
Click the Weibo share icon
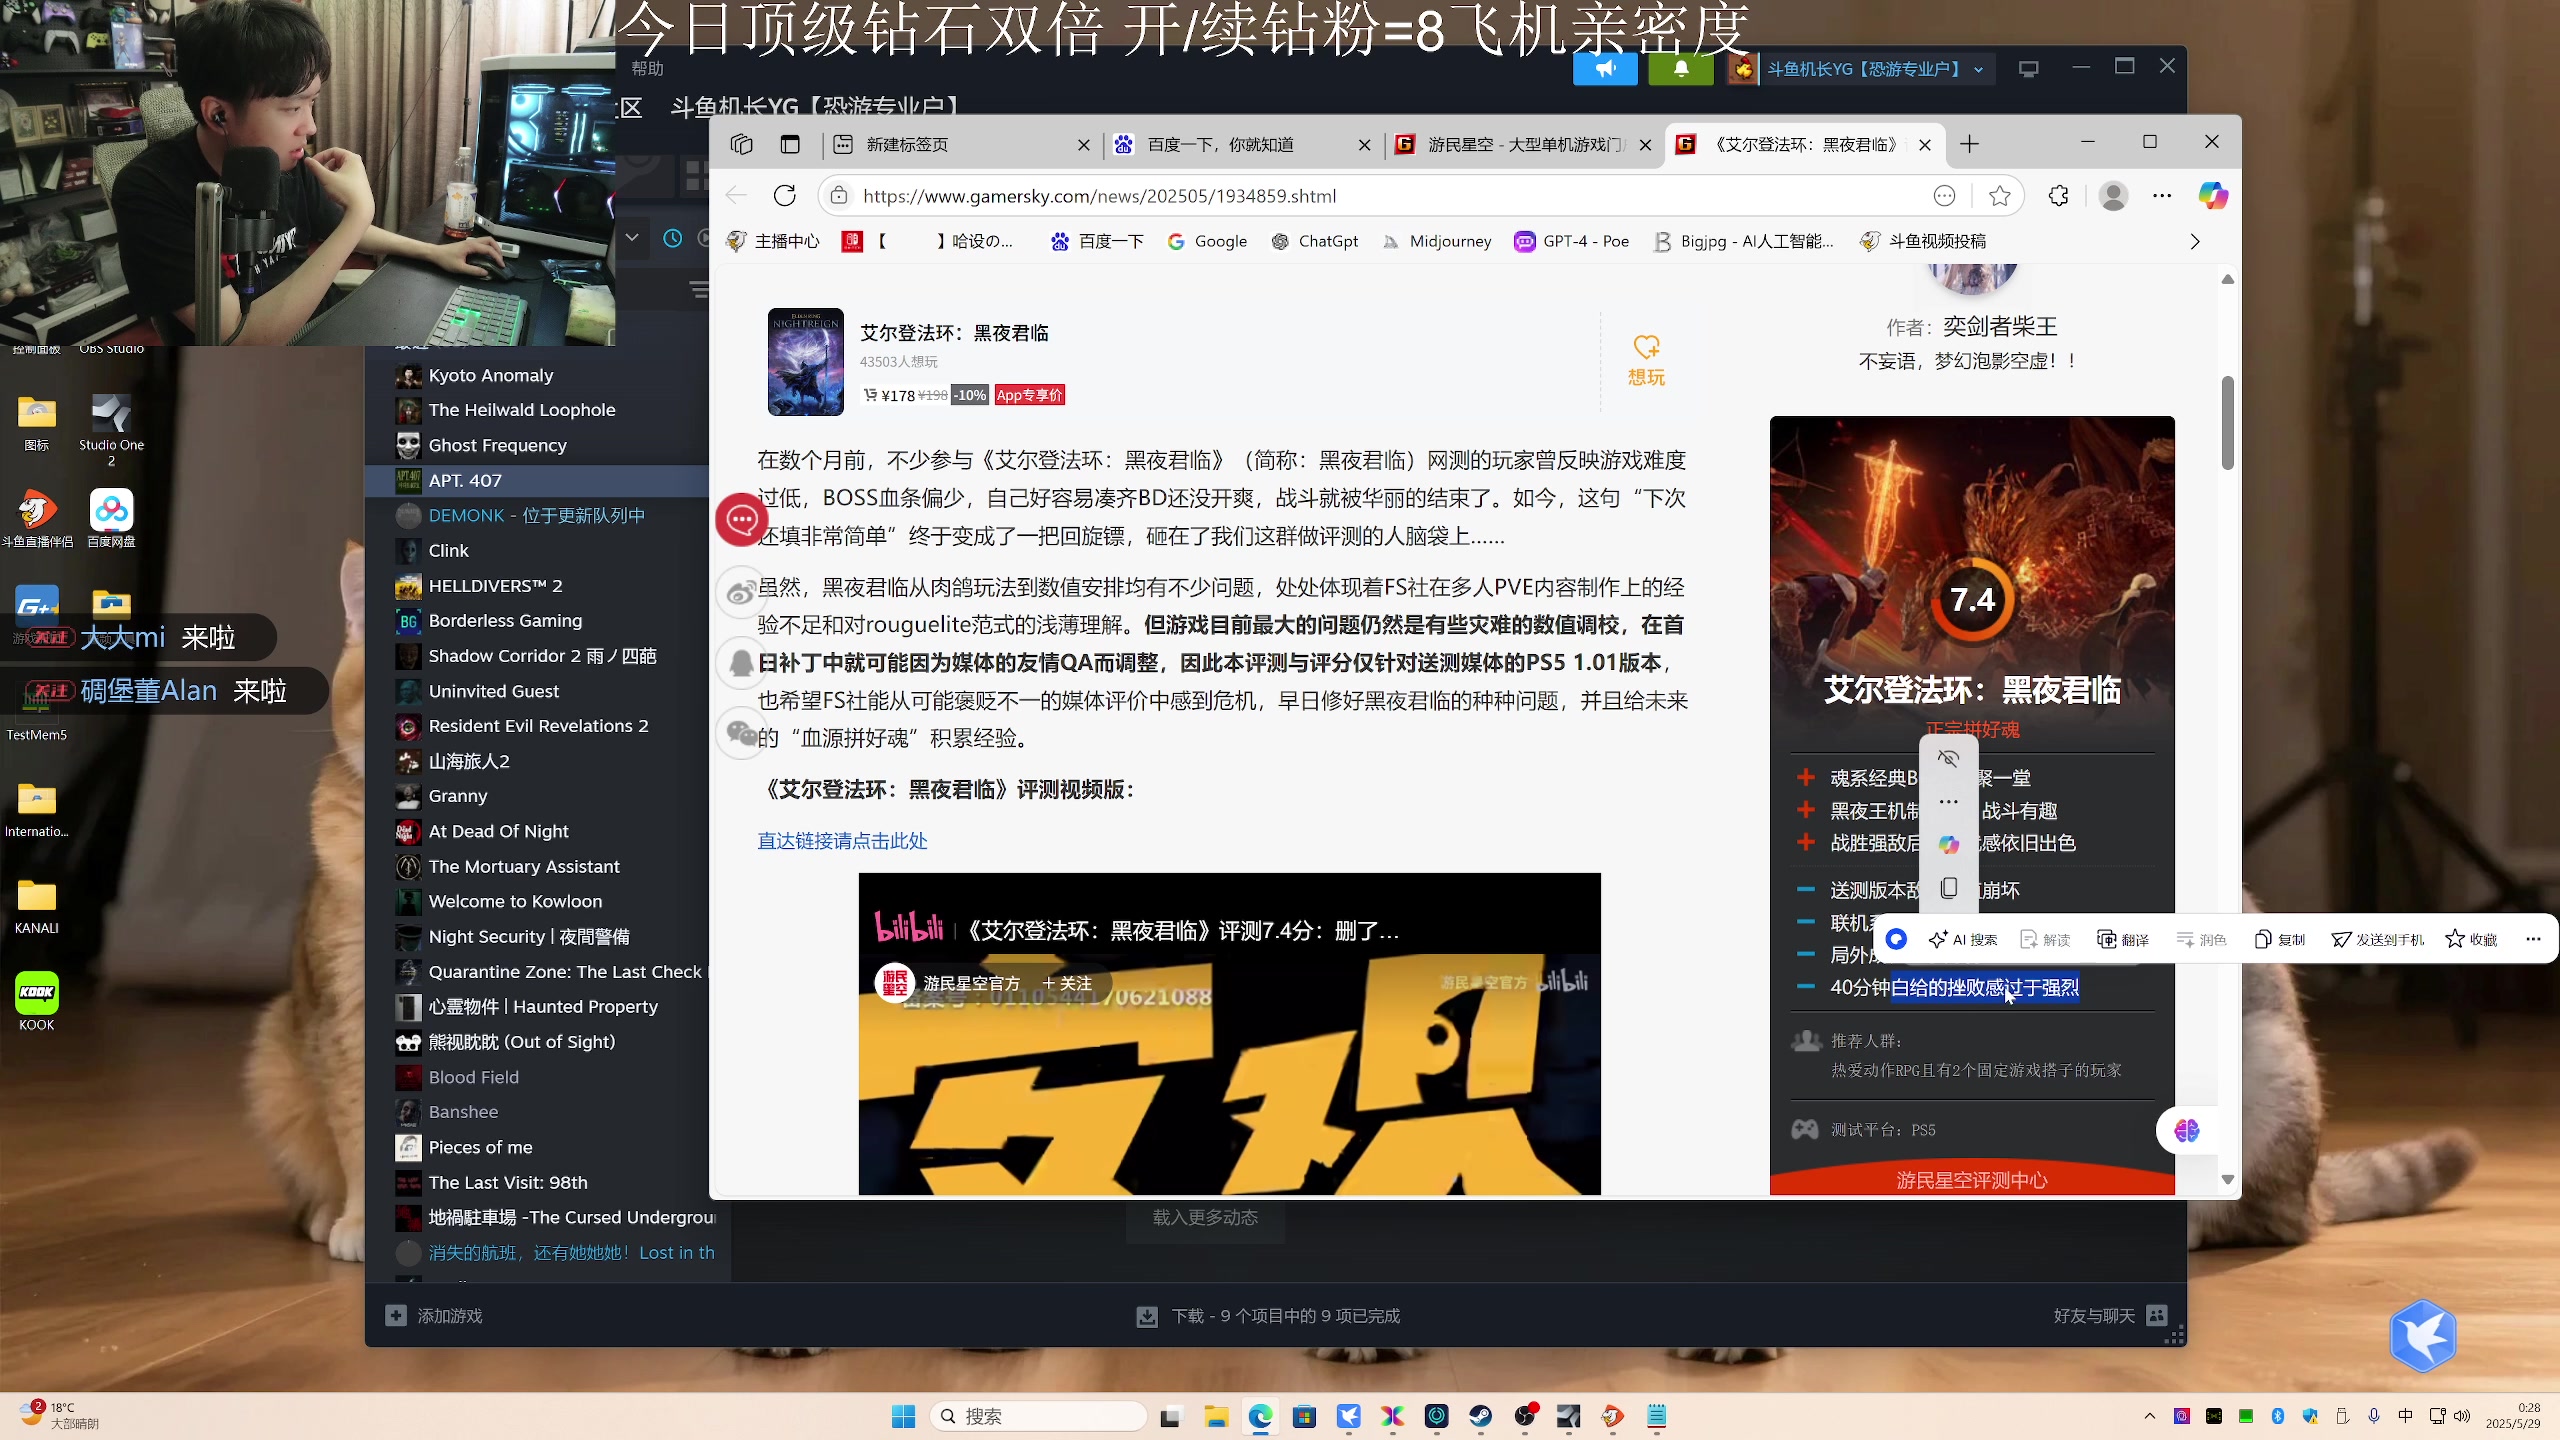(x=742, y=593)
